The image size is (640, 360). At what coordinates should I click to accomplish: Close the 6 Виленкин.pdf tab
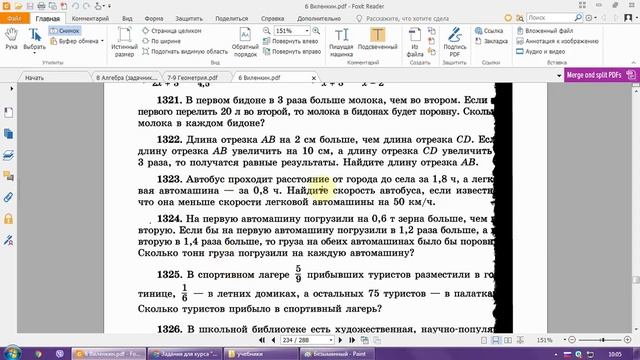coord(314,78)
